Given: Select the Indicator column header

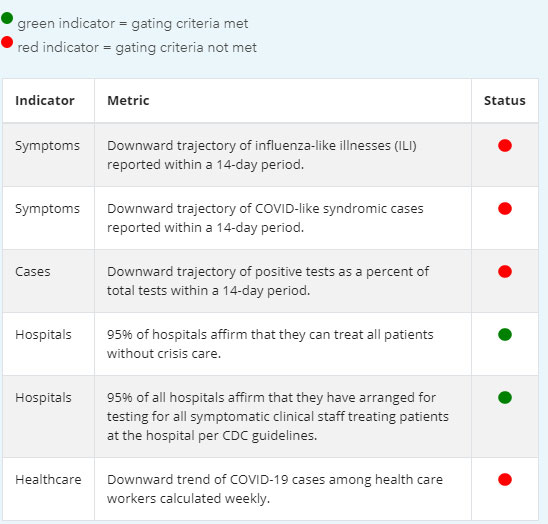Looking at the screenshot, I should click(x=45, y=101).
